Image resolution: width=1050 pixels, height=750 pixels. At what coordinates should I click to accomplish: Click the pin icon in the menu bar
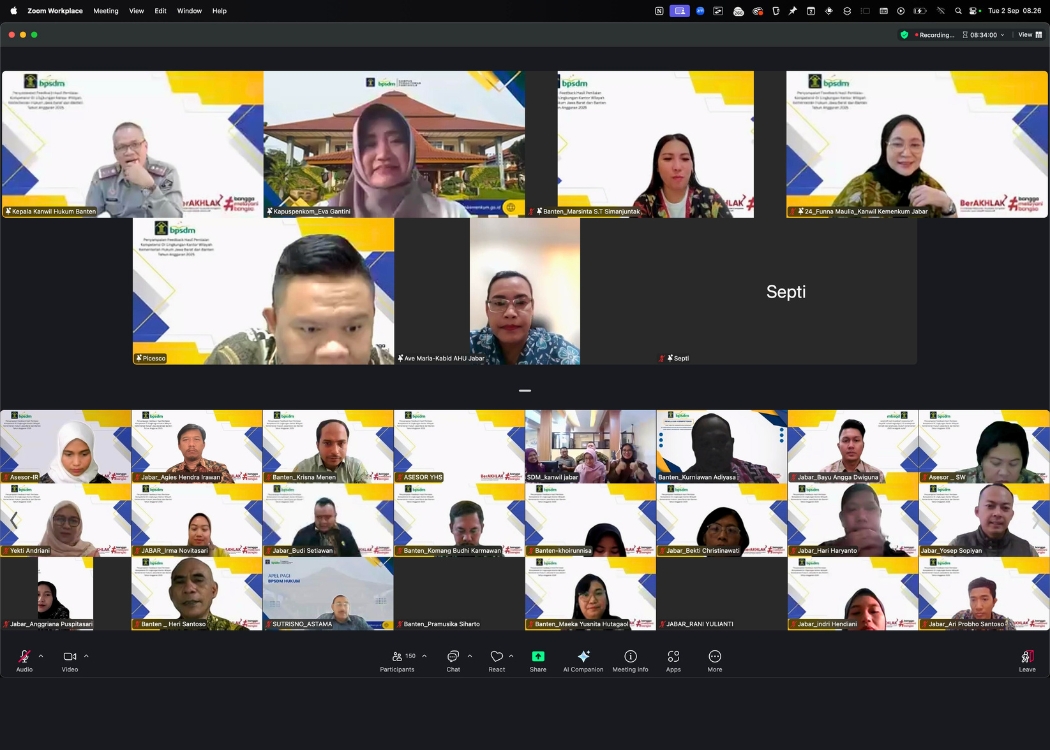(x=793, y=11)
